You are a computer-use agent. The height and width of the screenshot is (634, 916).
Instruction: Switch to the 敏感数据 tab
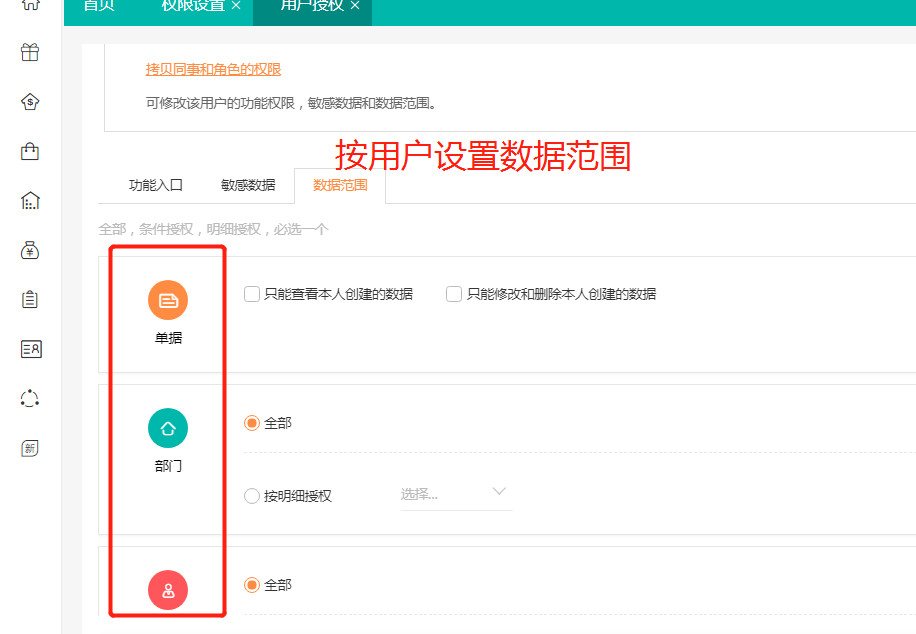coord(248,185)
